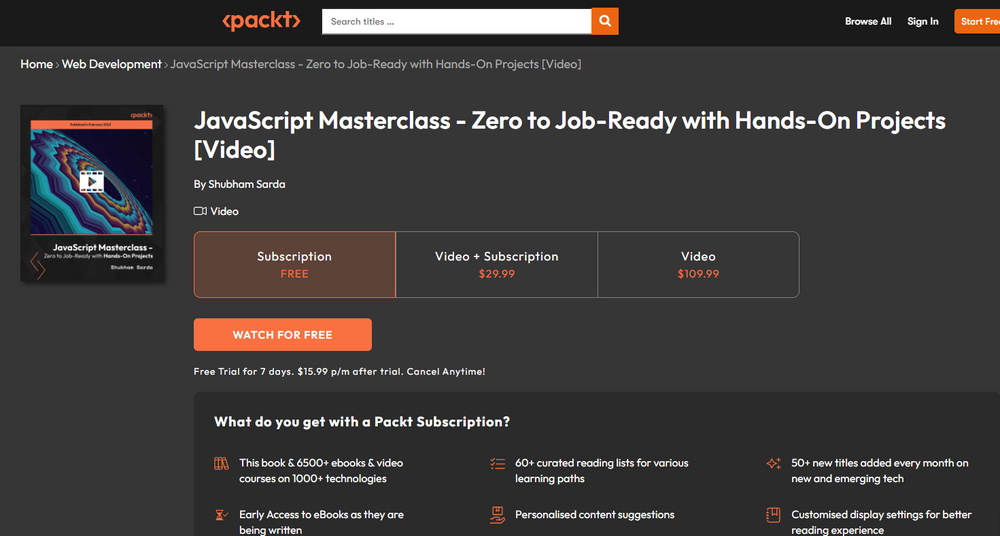Click the video camera icon beside Video

pos(200,211)
